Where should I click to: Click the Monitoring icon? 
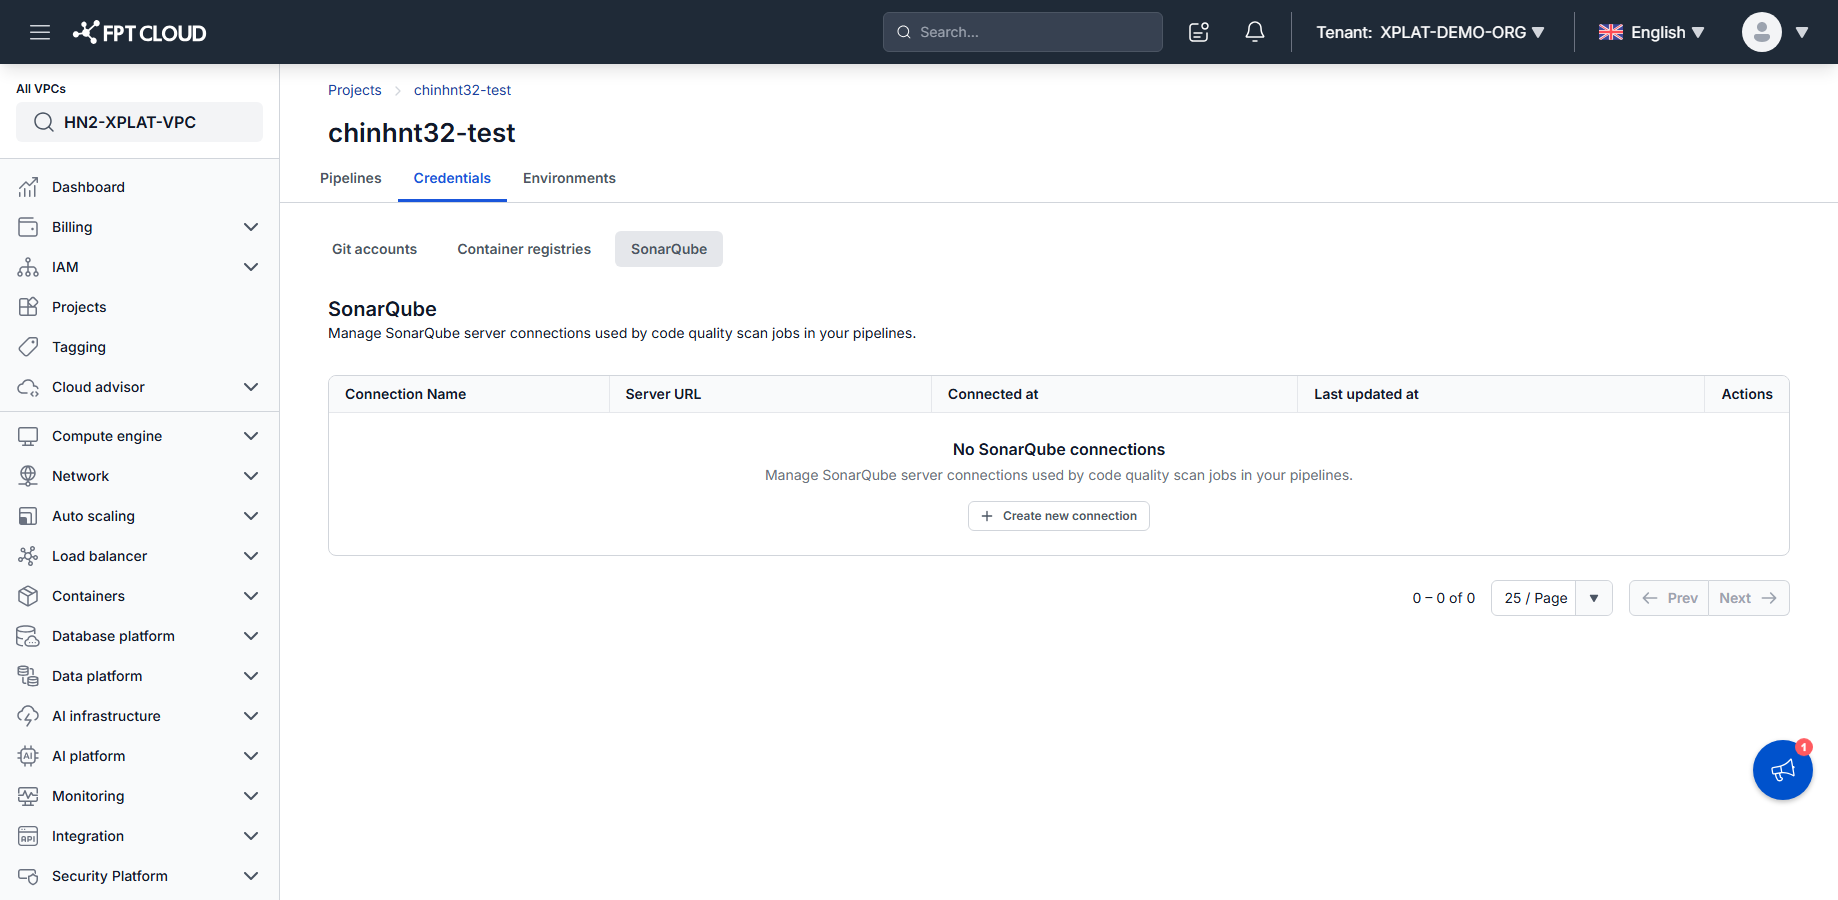point(28,796)
